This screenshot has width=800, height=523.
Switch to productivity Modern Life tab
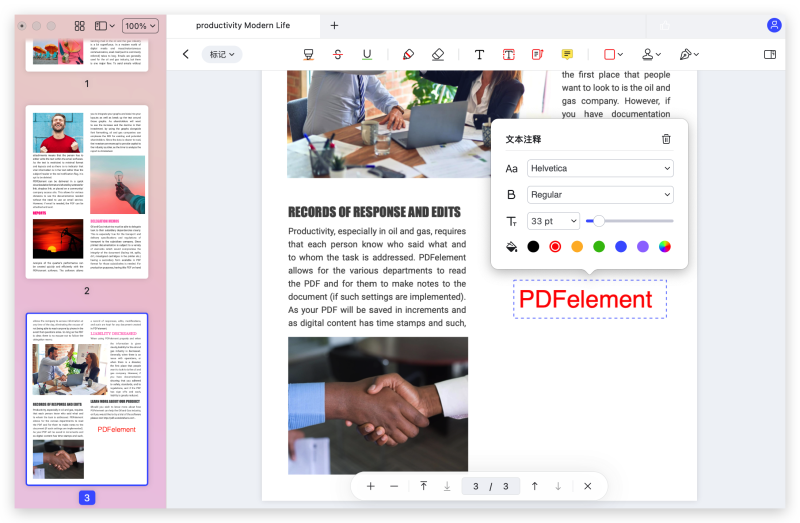coord(244,25)
